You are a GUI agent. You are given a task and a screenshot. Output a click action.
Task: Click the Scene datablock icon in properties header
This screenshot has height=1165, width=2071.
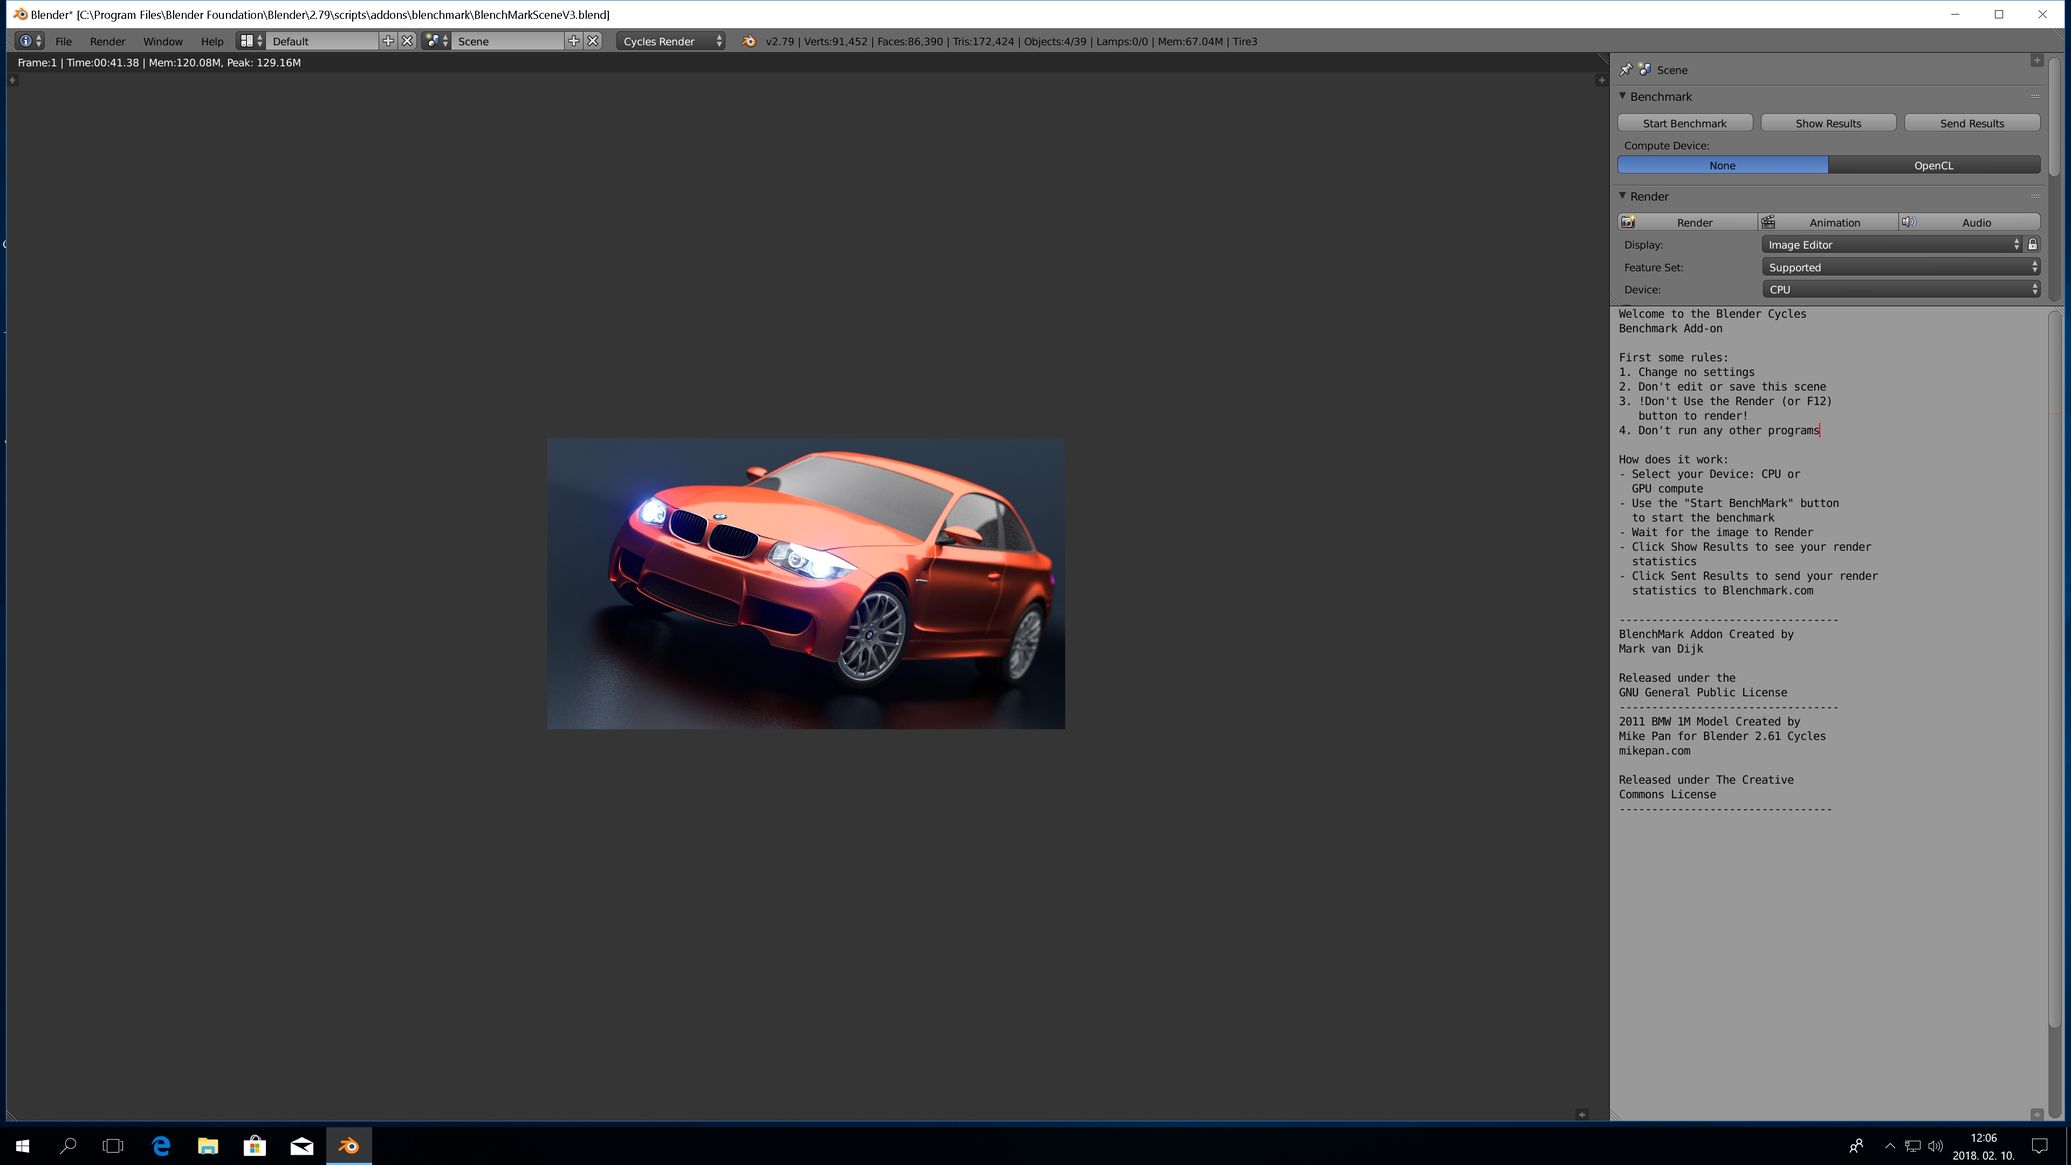(1645, 69)
